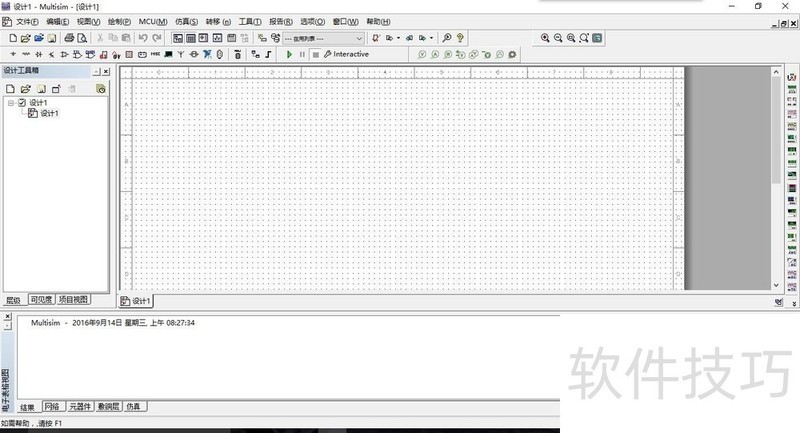This screenshot has width=800, height=433.
Task: Zoom to selected area
Action: click(x=571, y=38)
